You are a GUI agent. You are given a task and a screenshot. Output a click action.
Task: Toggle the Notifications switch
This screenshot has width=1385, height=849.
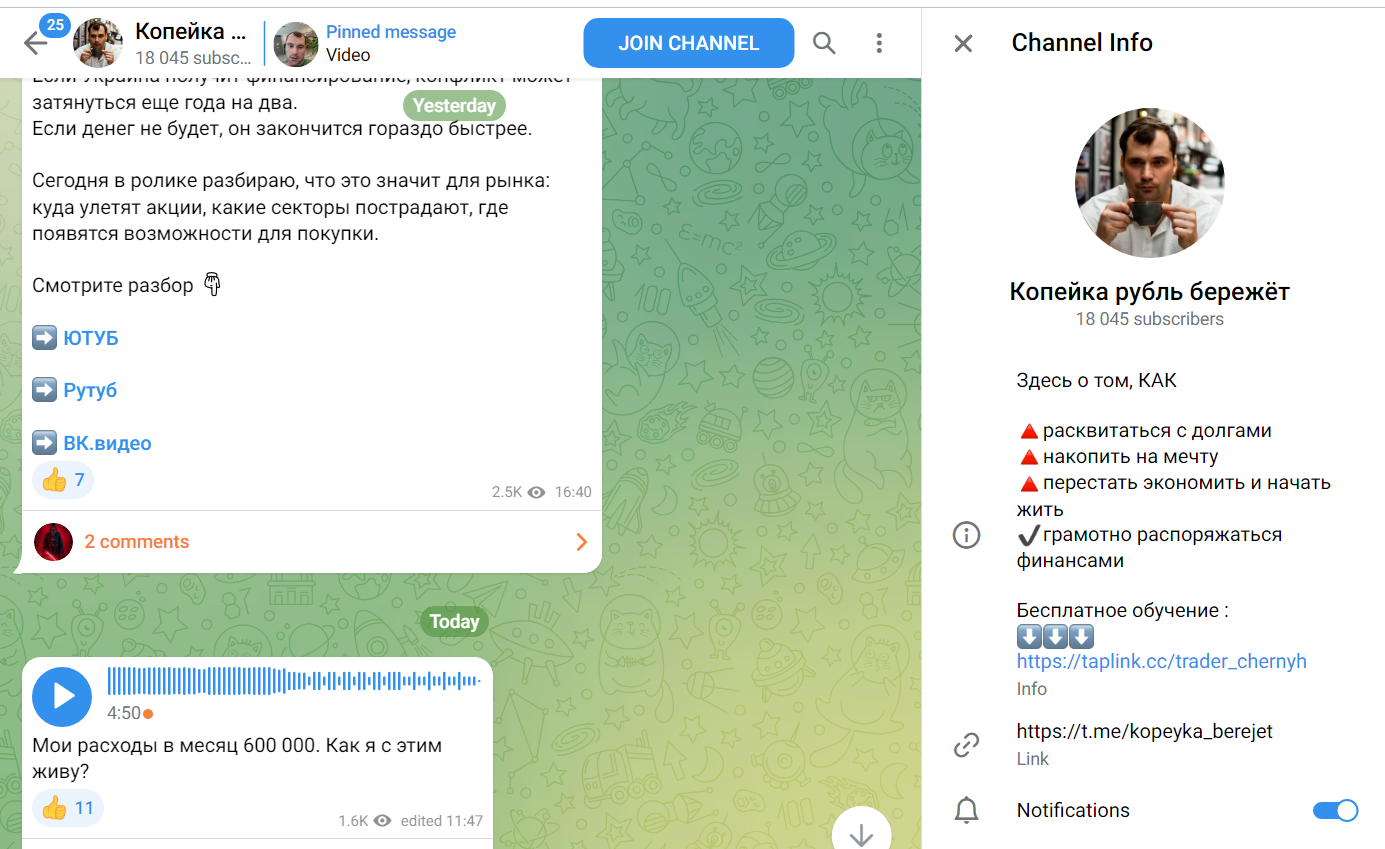1335,810
